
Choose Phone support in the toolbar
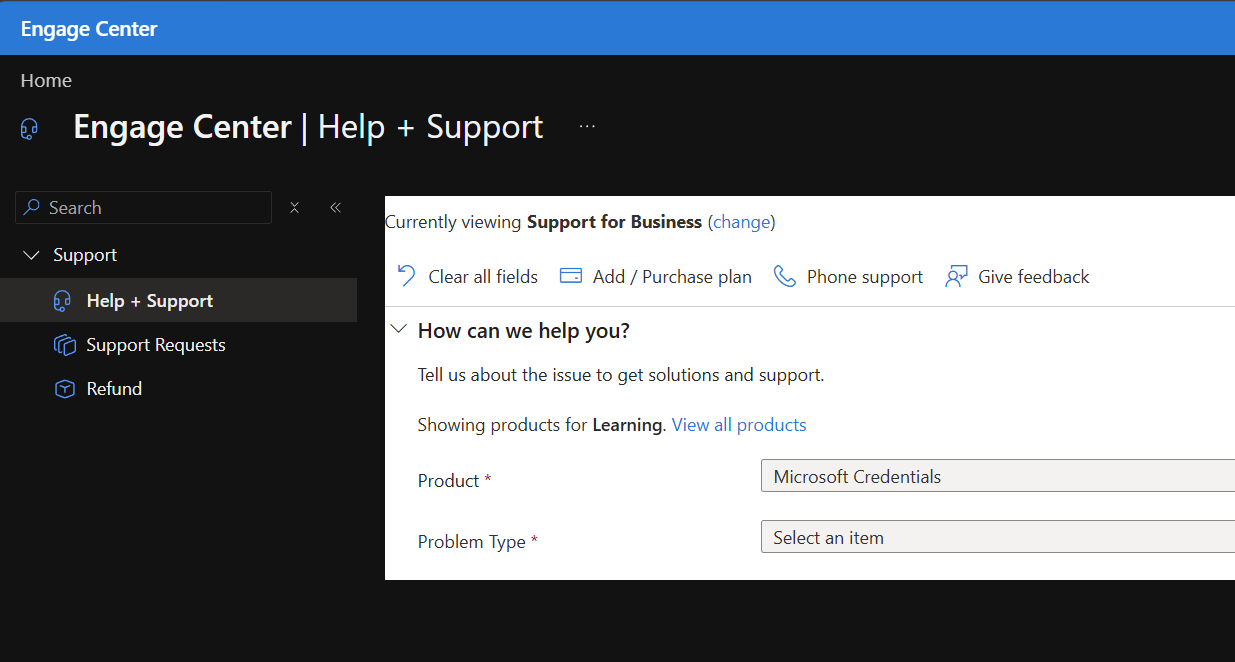click(x=848, y=276)
